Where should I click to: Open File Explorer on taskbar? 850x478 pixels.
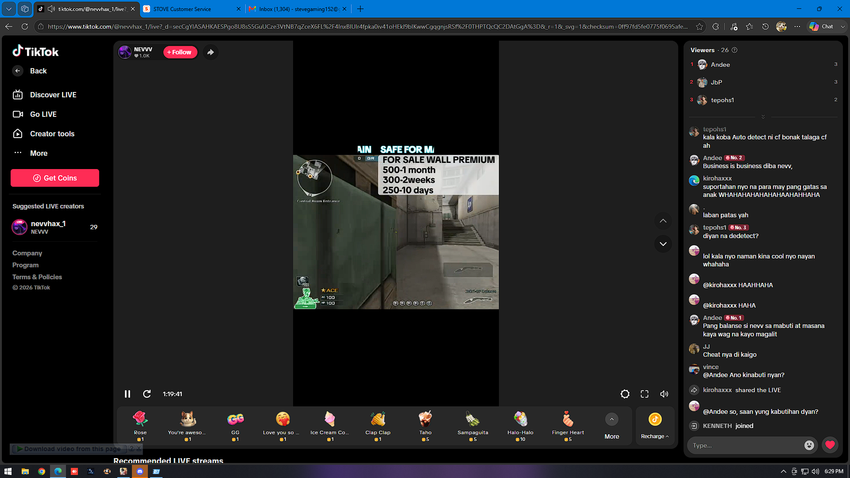click(x=25, y=471)
